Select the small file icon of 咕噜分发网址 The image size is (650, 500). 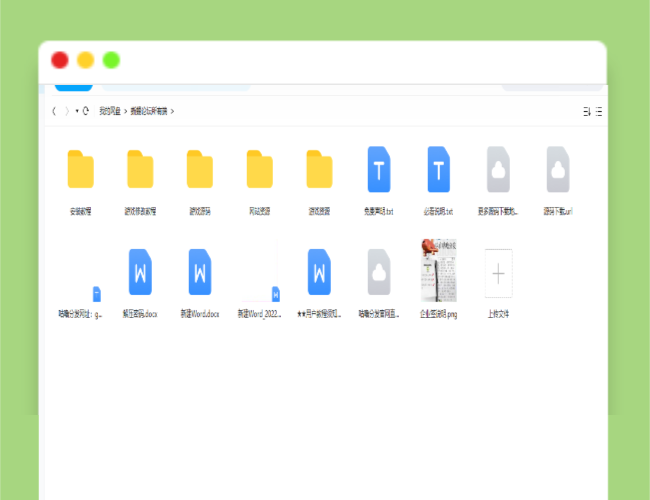point(97,294)
